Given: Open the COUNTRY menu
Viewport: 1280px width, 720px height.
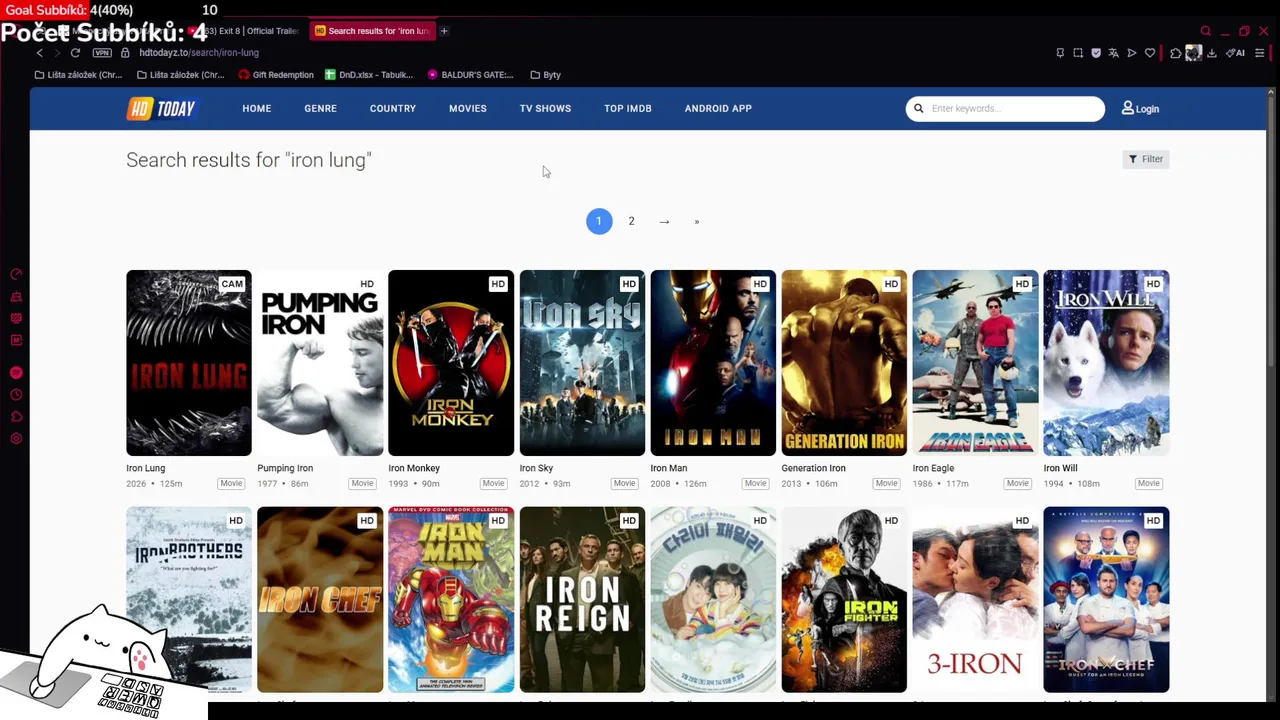Looking at the screenshot, I should 392,108.
